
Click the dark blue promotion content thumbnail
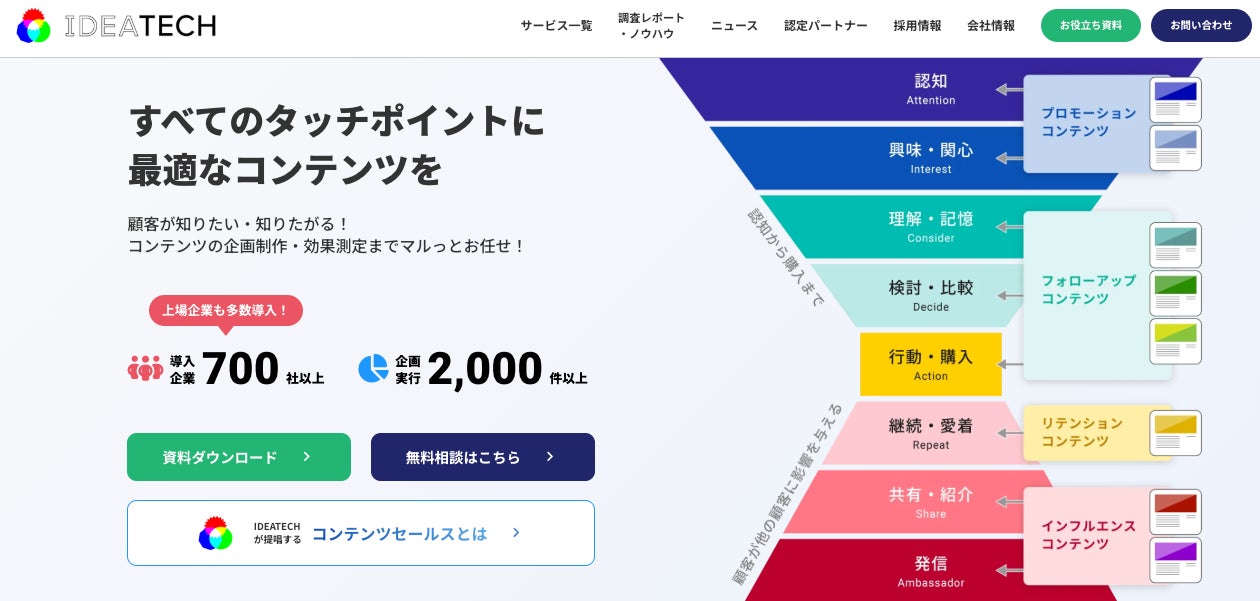point(1175,99)
